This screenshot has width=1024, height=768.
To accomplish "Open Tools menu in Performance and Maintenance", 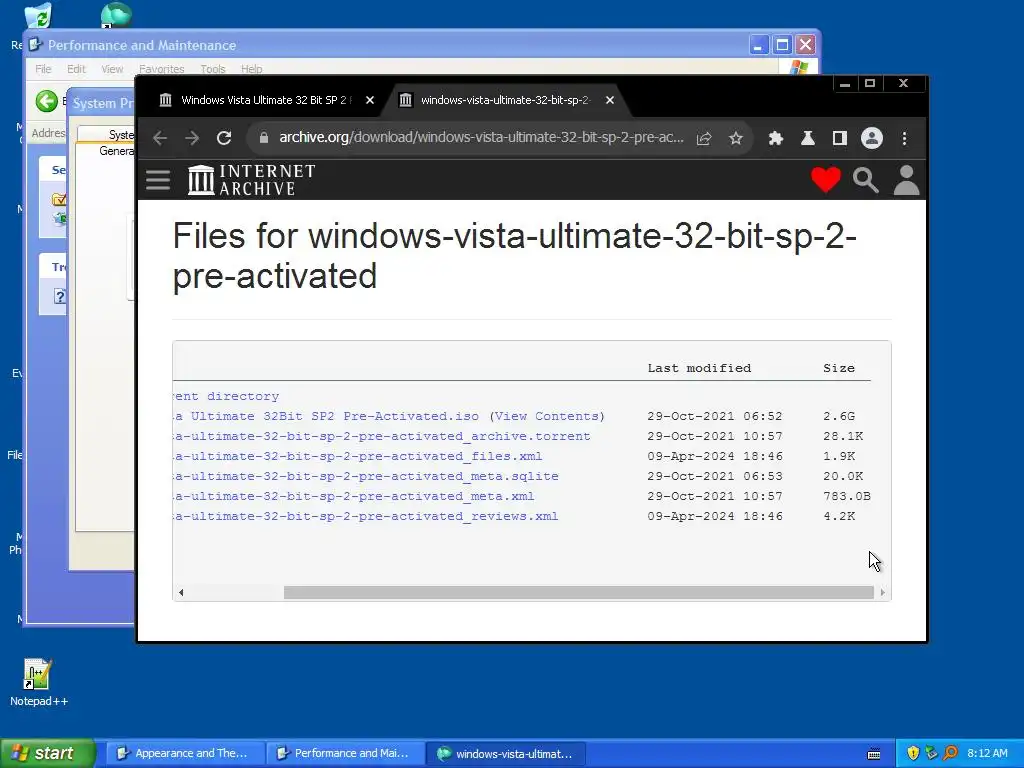I will point(213,69).
